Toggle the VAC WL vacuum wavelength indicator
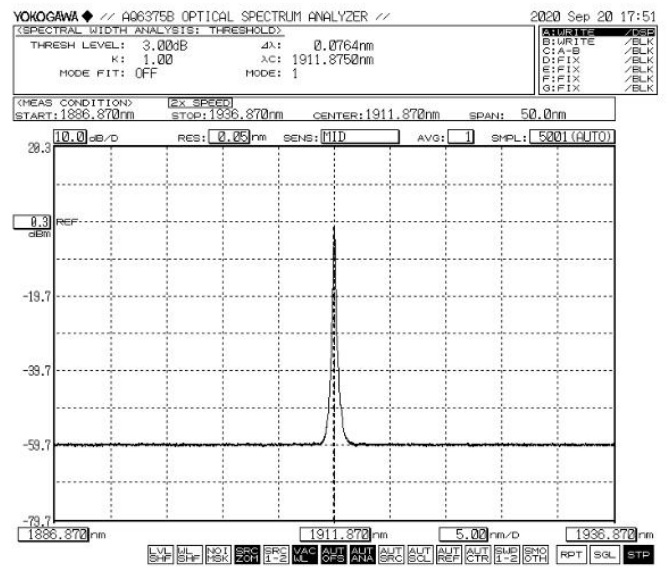 [305, 554]
